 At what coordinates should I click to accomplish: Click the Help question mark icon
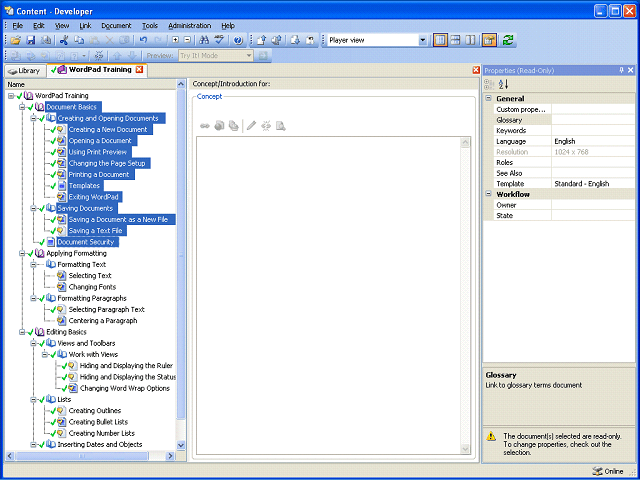(237, 40)
